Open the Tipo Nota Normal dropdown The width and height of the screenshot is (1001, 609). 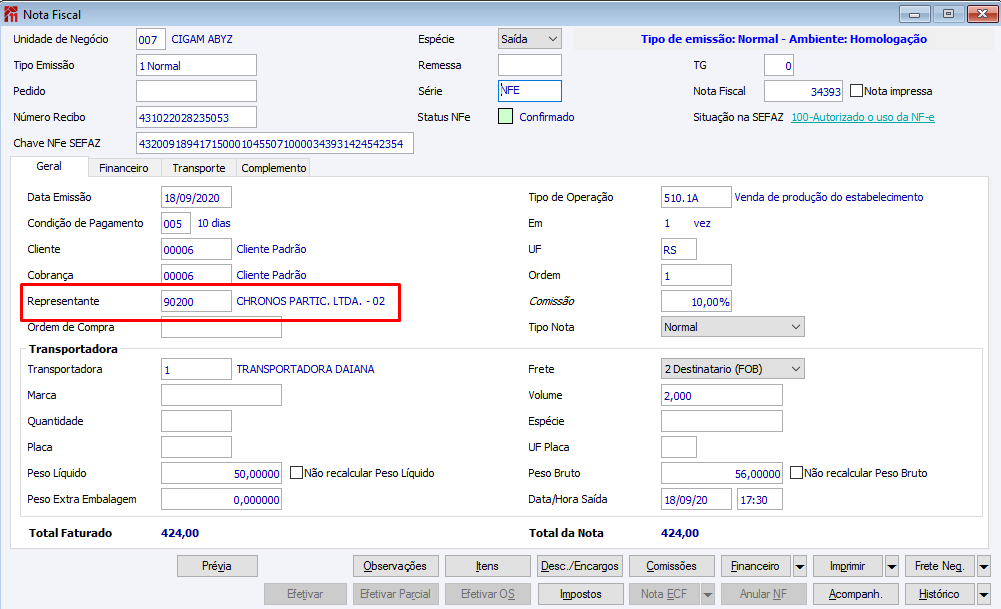(x=732, y=327)
